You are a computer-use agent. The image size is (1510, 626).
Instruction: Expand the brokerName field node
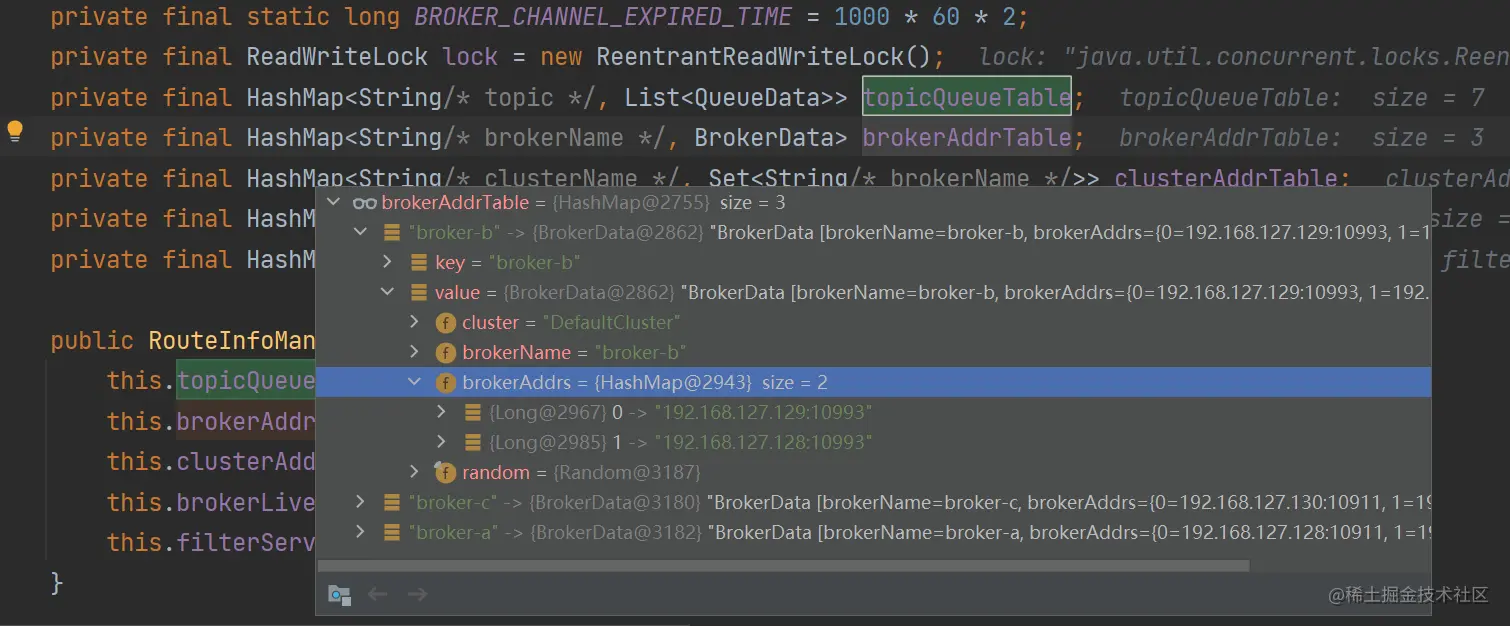(415, 353)
